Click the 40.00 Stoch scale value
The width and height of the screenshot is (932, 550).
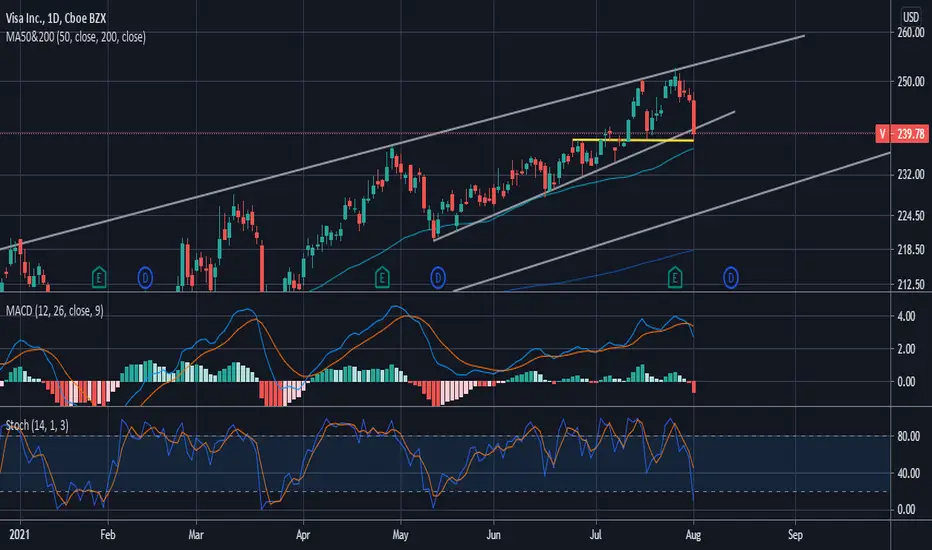[909, 473]
